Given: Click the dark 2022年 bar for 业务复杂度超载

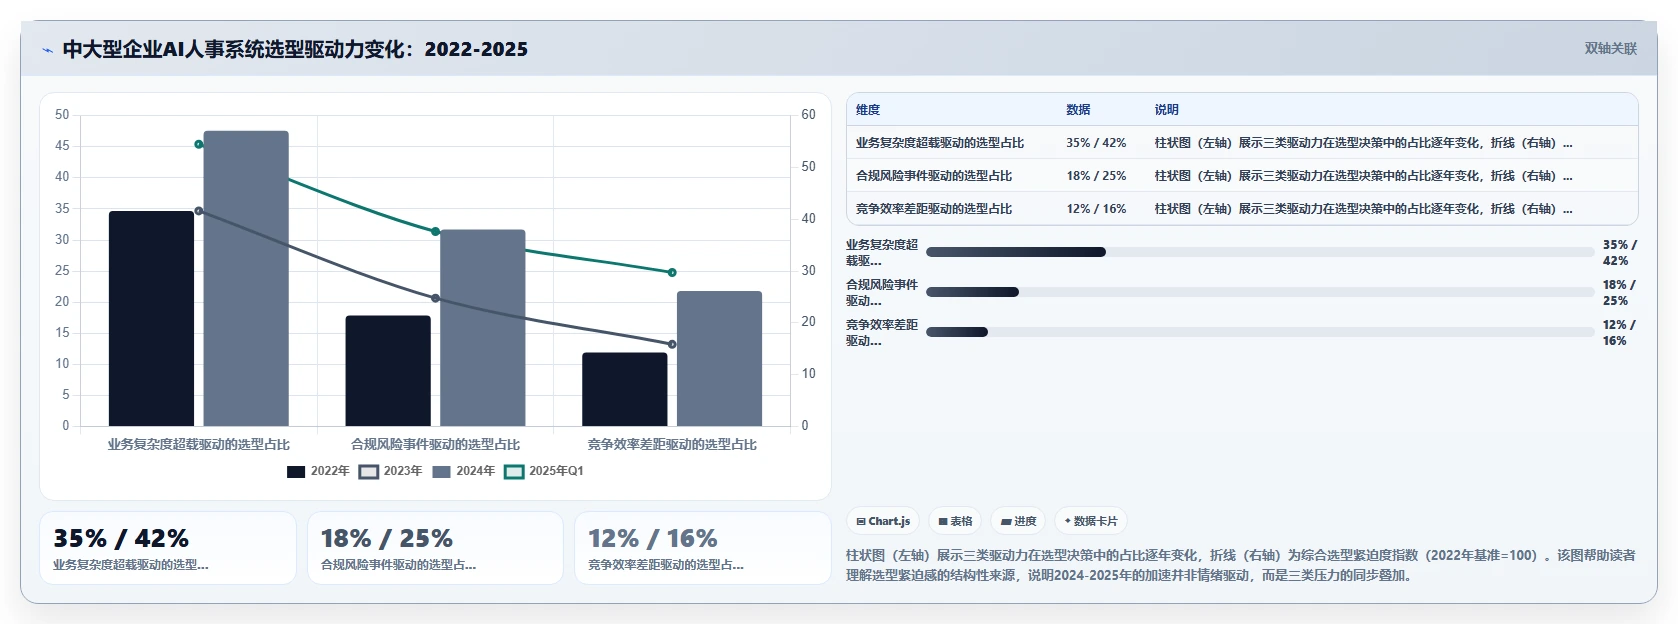Looking at the screenshot, I should pos(151,318).
